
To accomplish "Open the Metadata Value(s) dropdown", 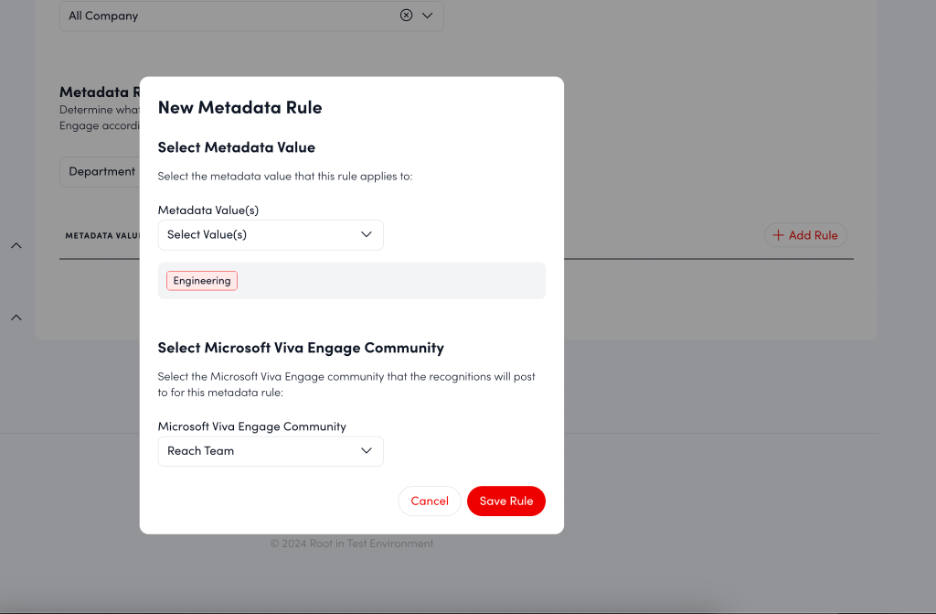I will 270,234.
